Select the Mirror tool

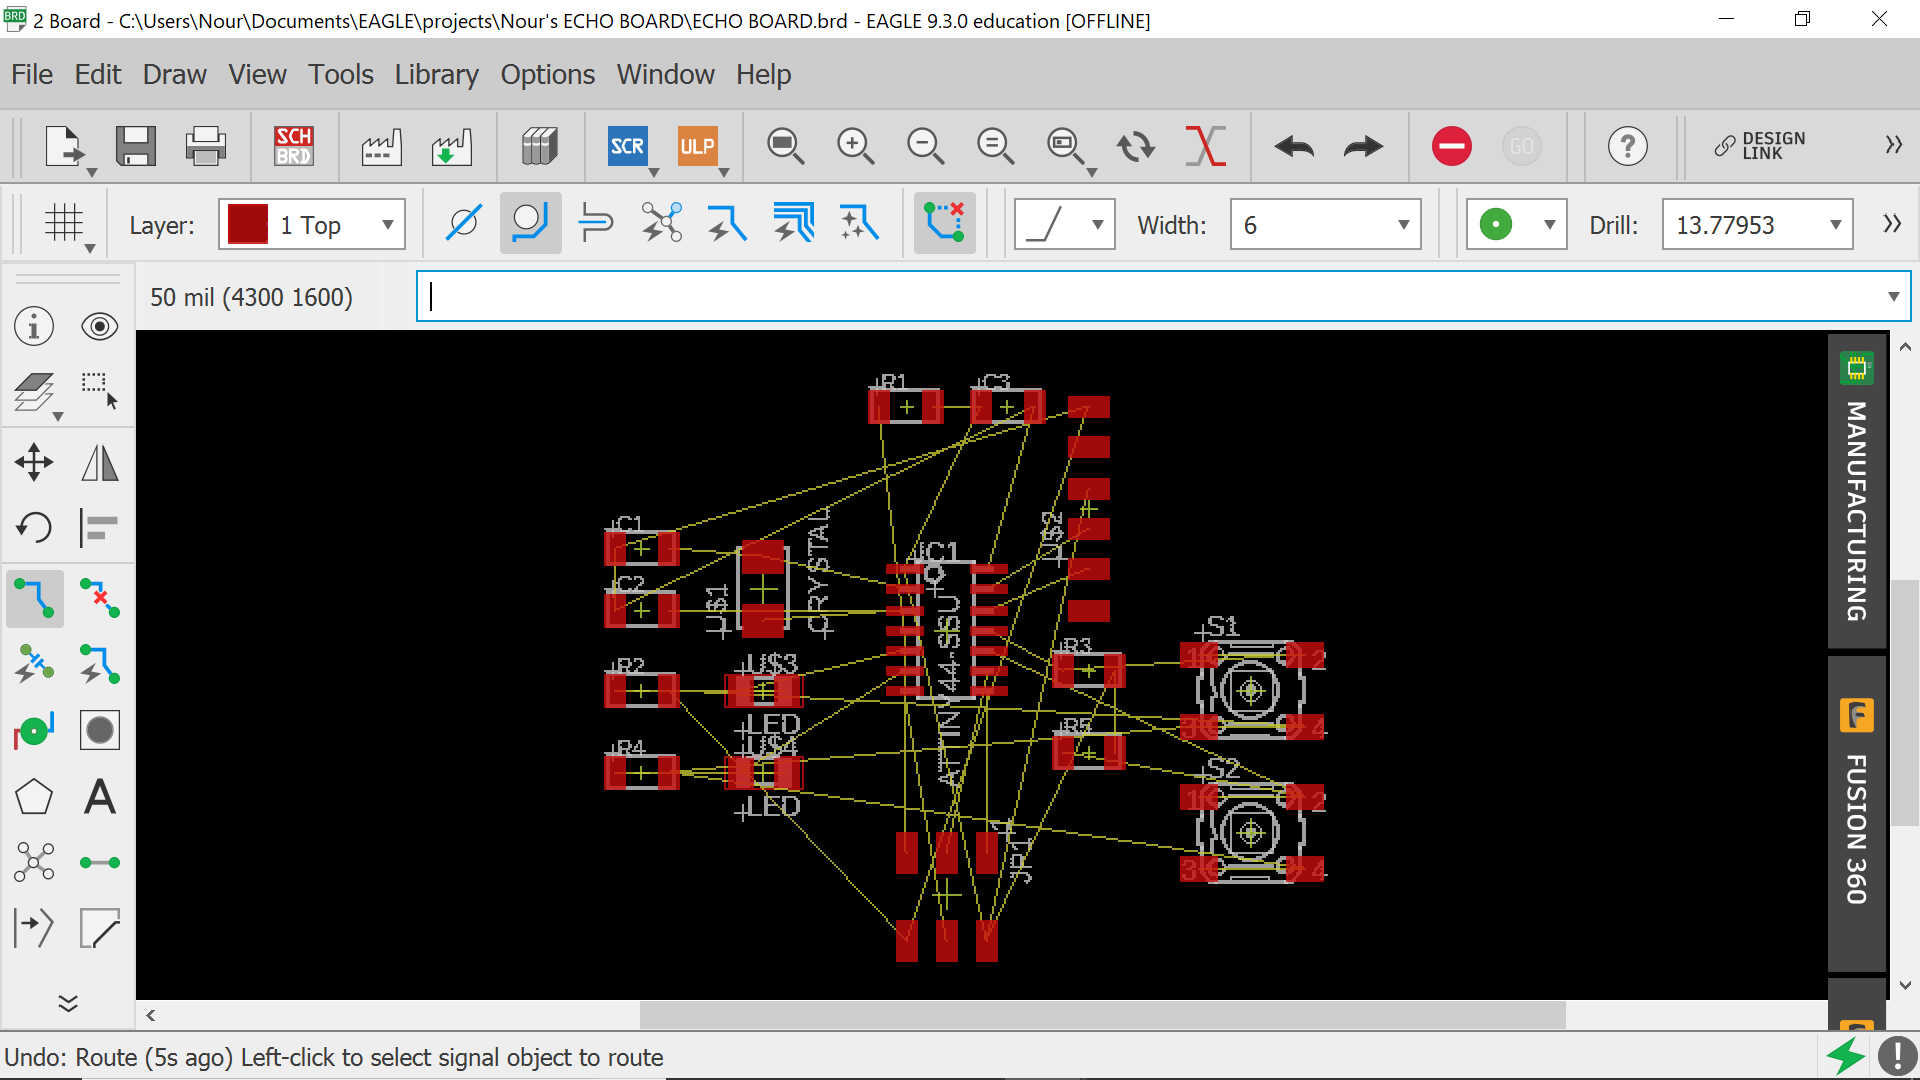pos(99,462)
